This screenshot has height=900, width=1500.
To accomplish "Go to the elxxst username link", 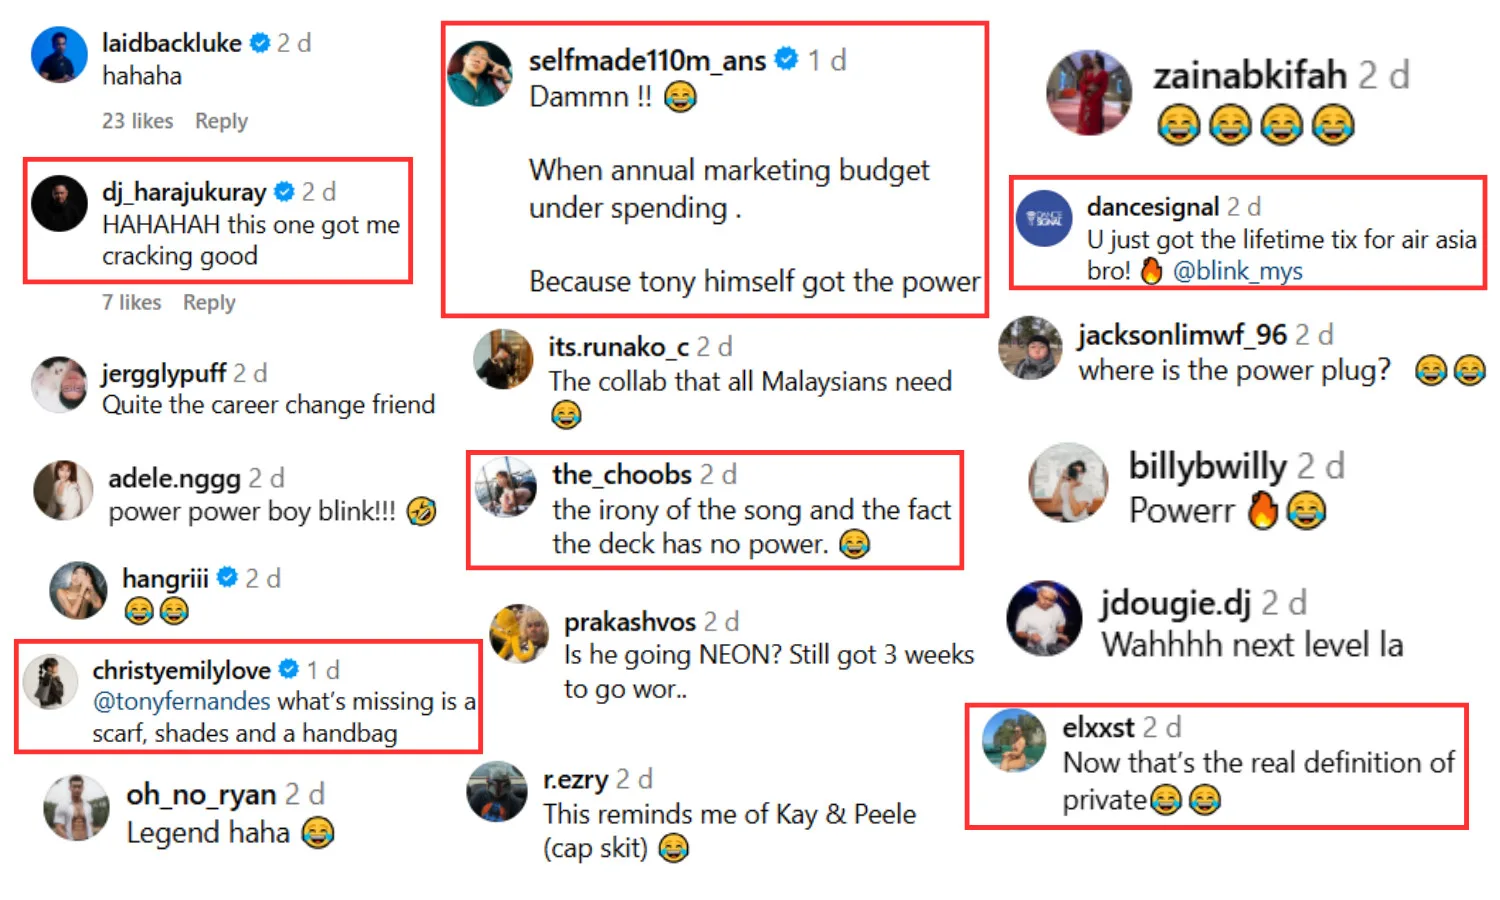I will (x=1098, y=727).
